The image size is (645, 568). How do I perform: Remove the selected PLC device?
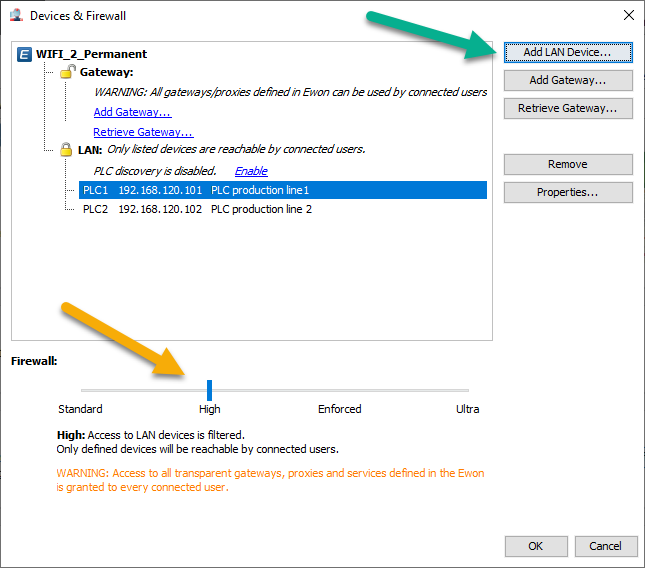(568, 164)
